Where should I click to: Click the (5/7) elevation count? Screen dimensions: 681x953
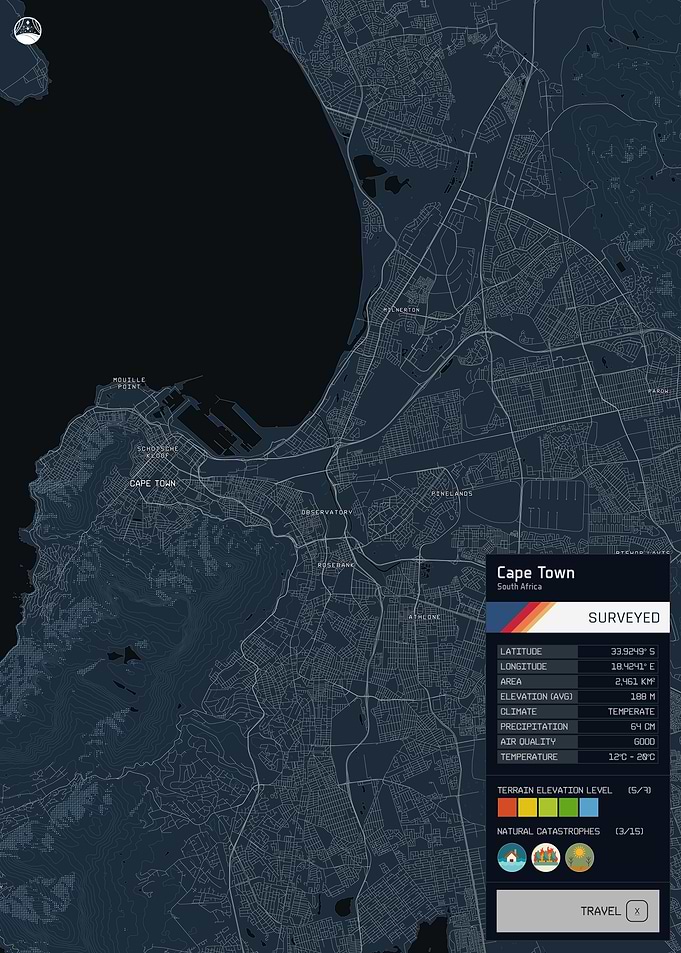click(640, 790)
